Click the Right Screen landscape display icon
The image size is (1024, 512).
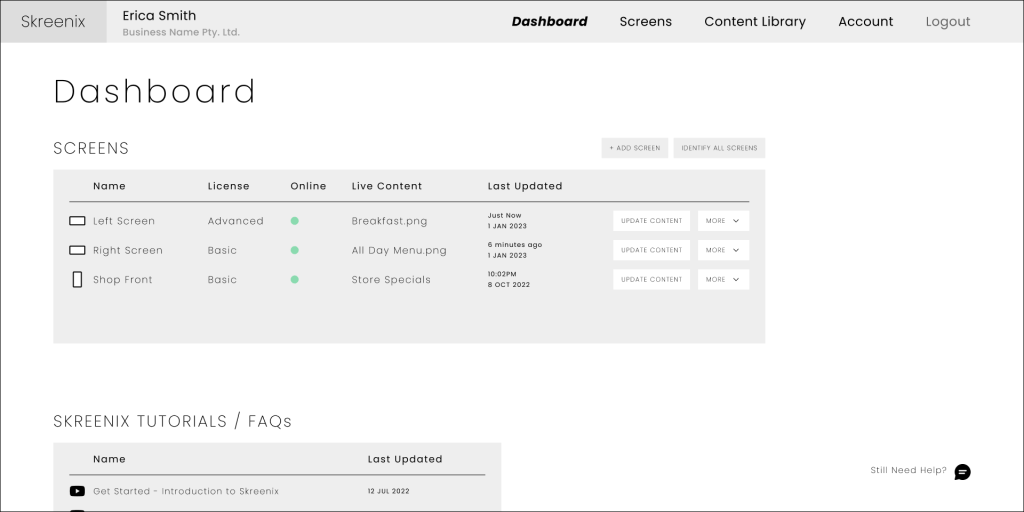point(77,250)
